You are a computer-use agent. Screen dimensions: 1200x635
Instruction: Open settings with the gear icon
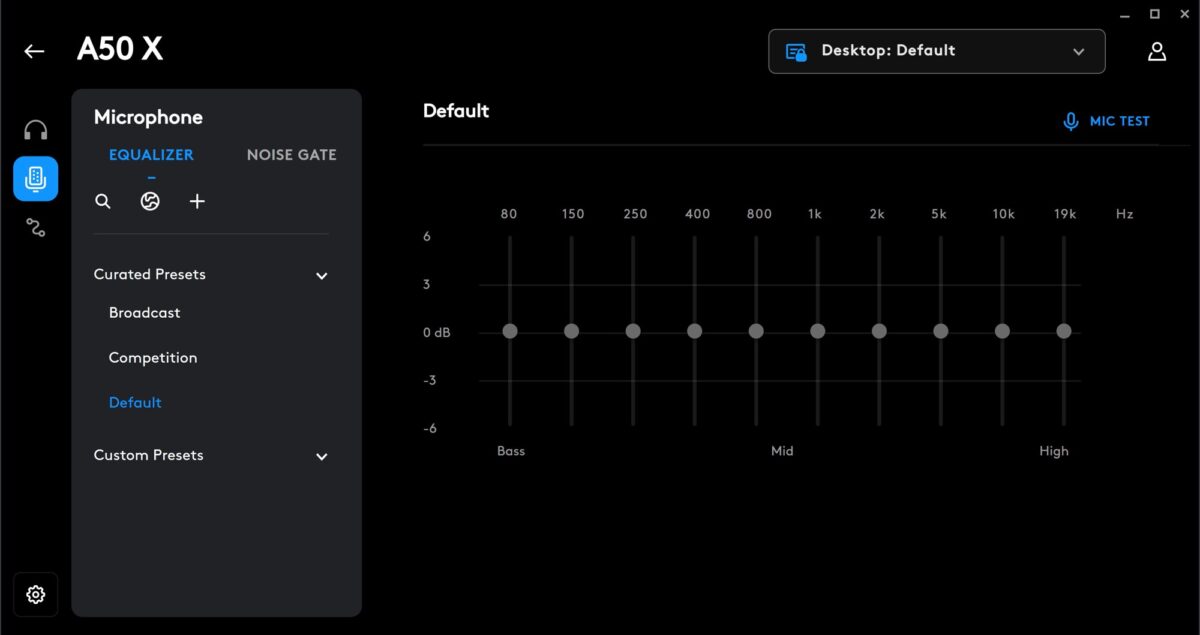(x=36, y=595)
